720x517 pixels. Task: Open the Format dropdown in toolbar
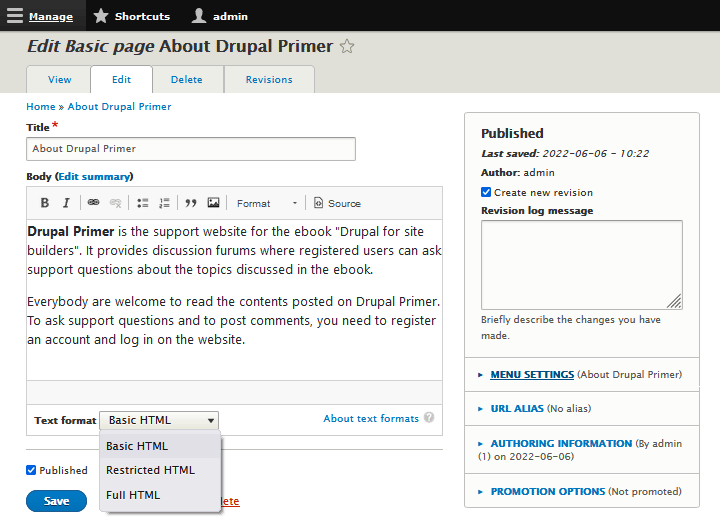point(266,203)
